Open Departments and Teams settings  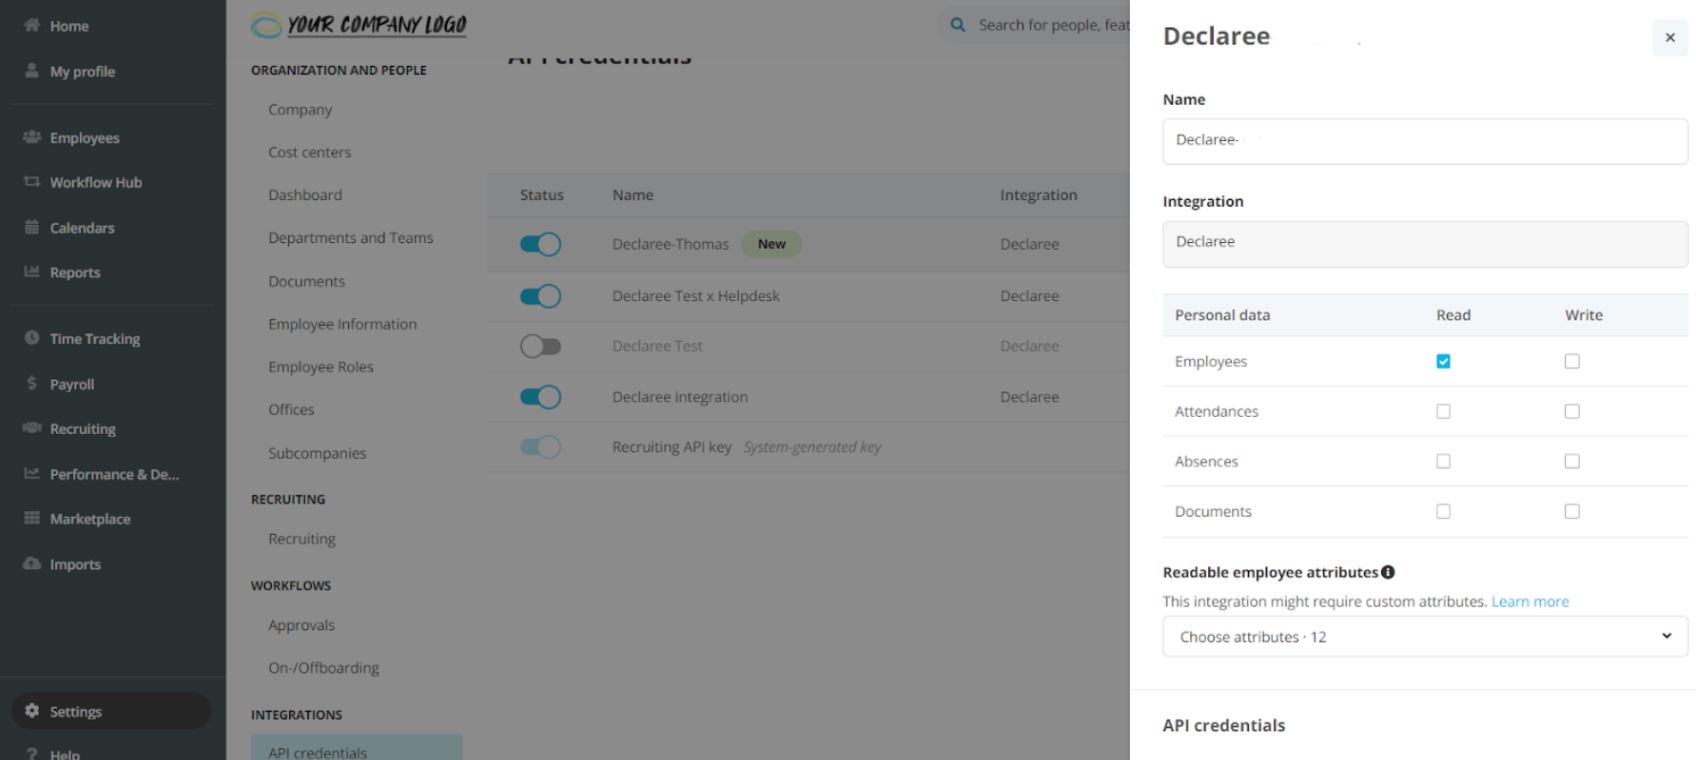[350, 238]
